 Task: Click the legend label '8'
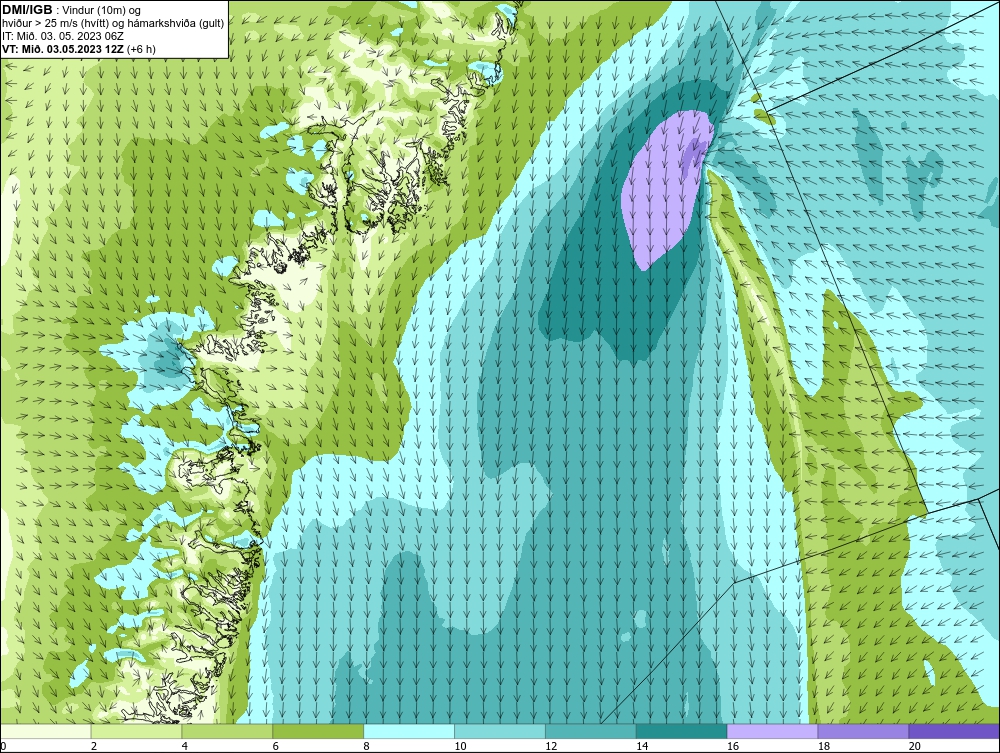[x=367, y=746]
